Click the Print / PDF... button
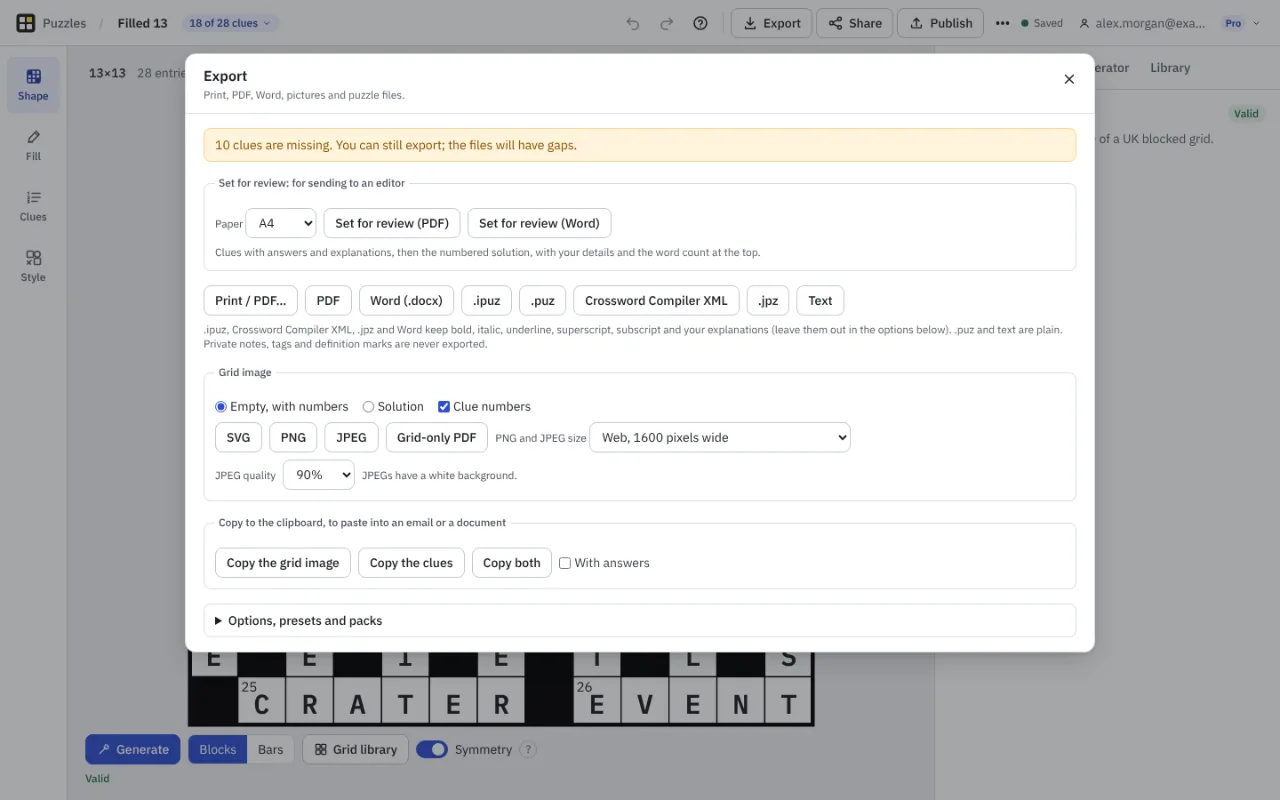The width and height of the screenshot is (1280, 800). click(x=250, y=300)
